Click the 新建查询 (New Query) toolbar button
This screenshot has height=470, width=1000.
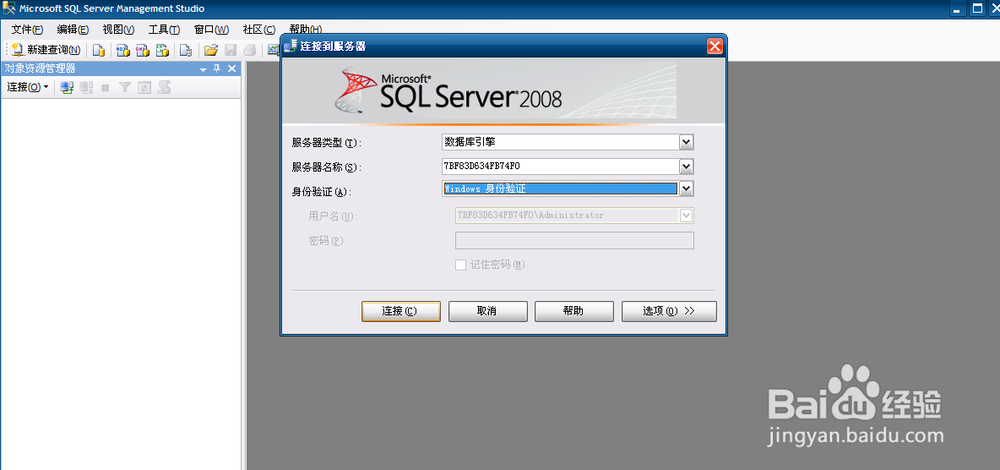pyautogui.click(x=45, y=50)
